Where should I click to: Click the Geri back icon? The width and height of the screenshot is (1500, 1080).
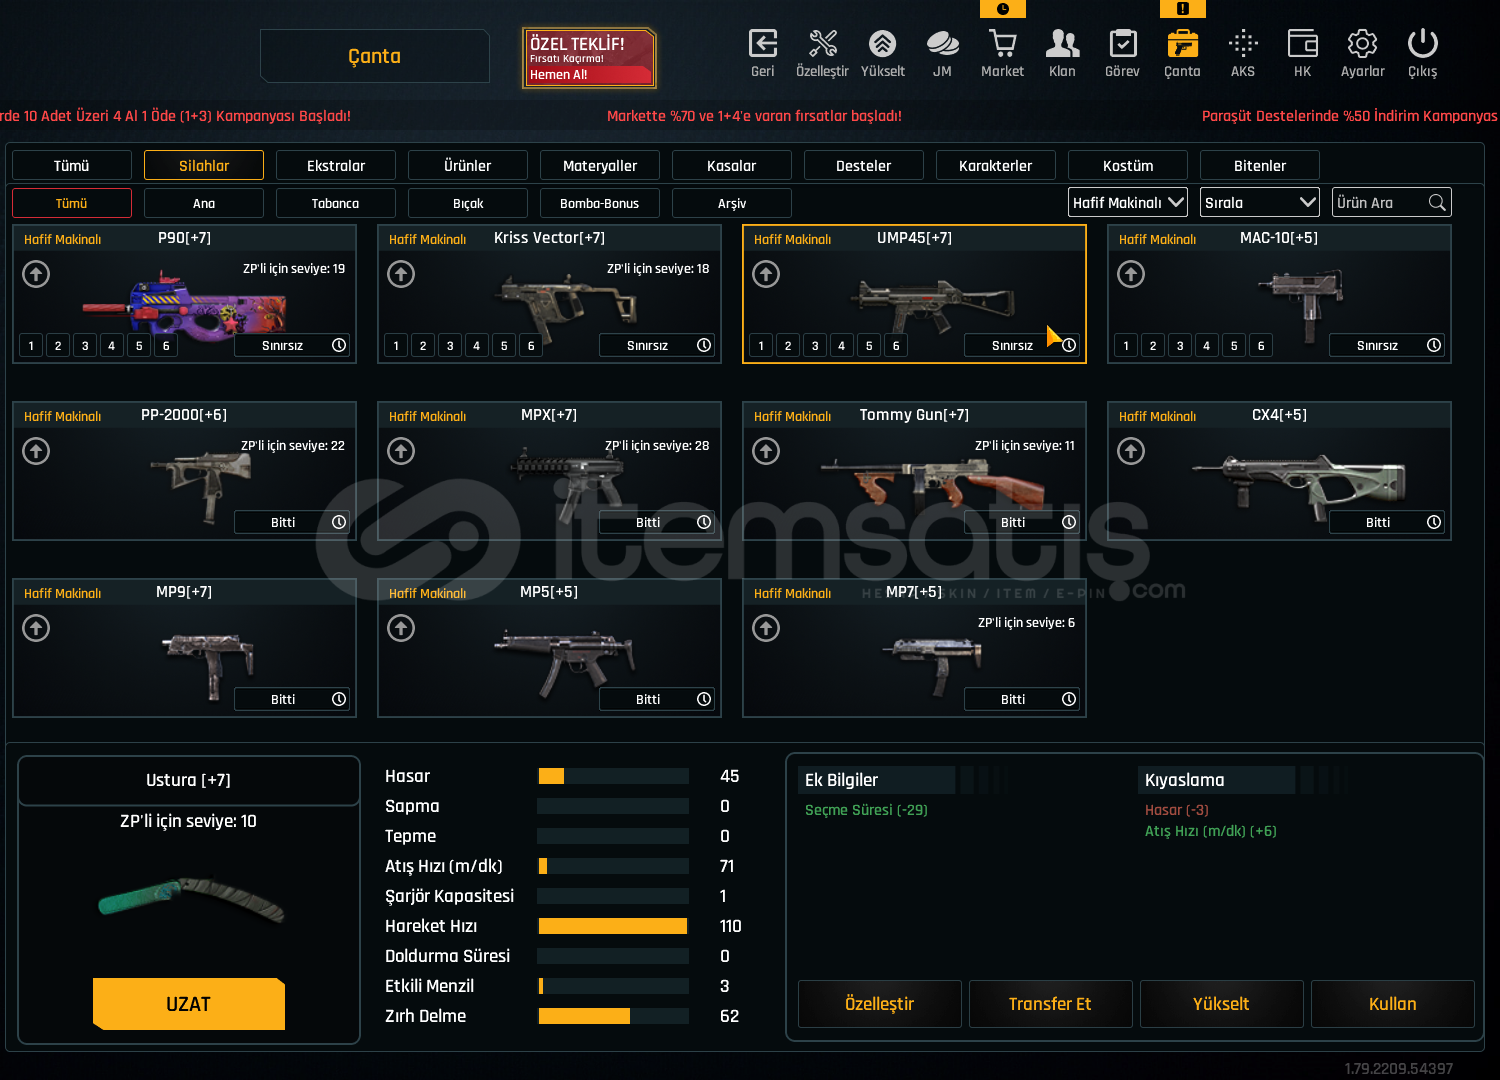pos(762,45)
